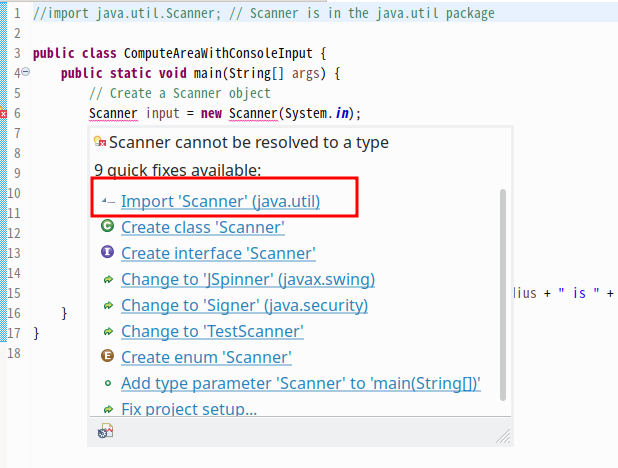This screenshot has width=618, height=468.
Task: Choose Create interface 'Scanner' fix
Action: pyautogui.click(x=218, y=253)
